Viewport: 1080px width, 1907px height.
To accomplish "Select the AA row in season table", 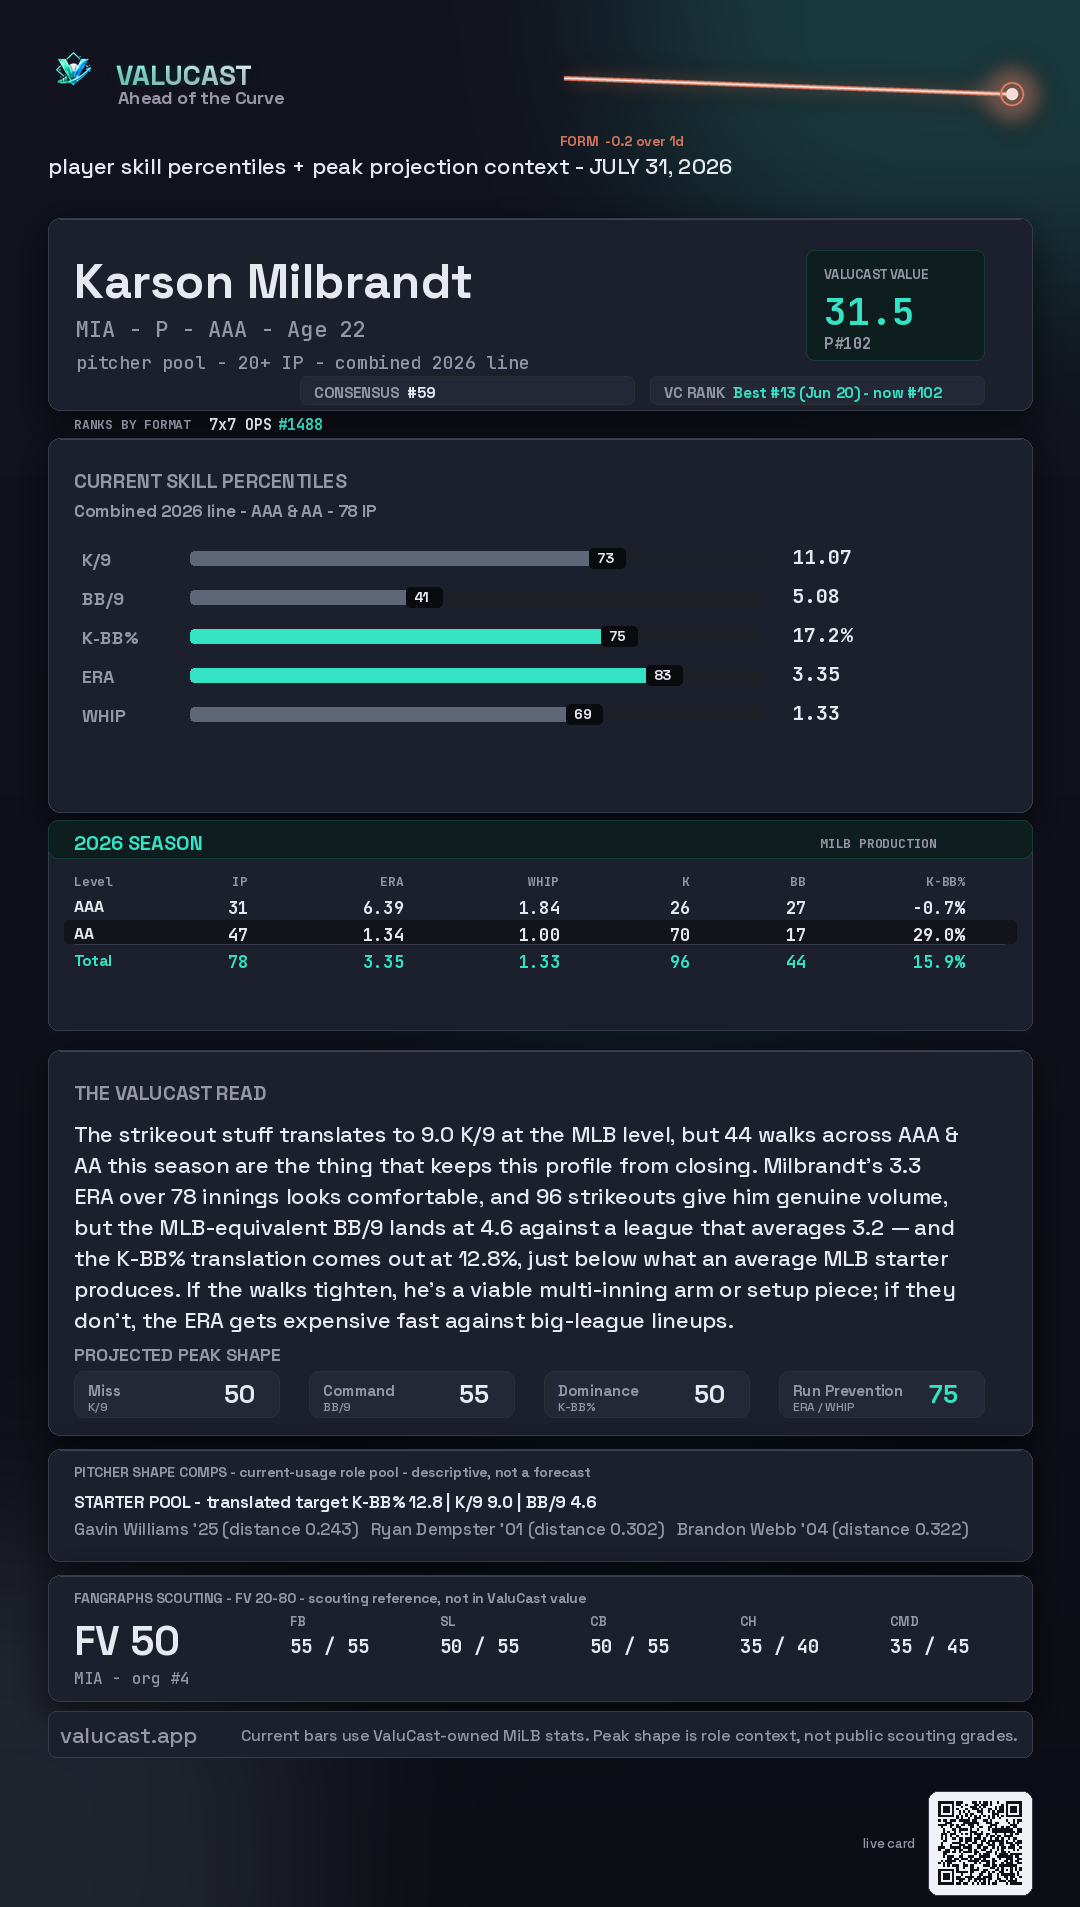I will click(x=540, y=933).
